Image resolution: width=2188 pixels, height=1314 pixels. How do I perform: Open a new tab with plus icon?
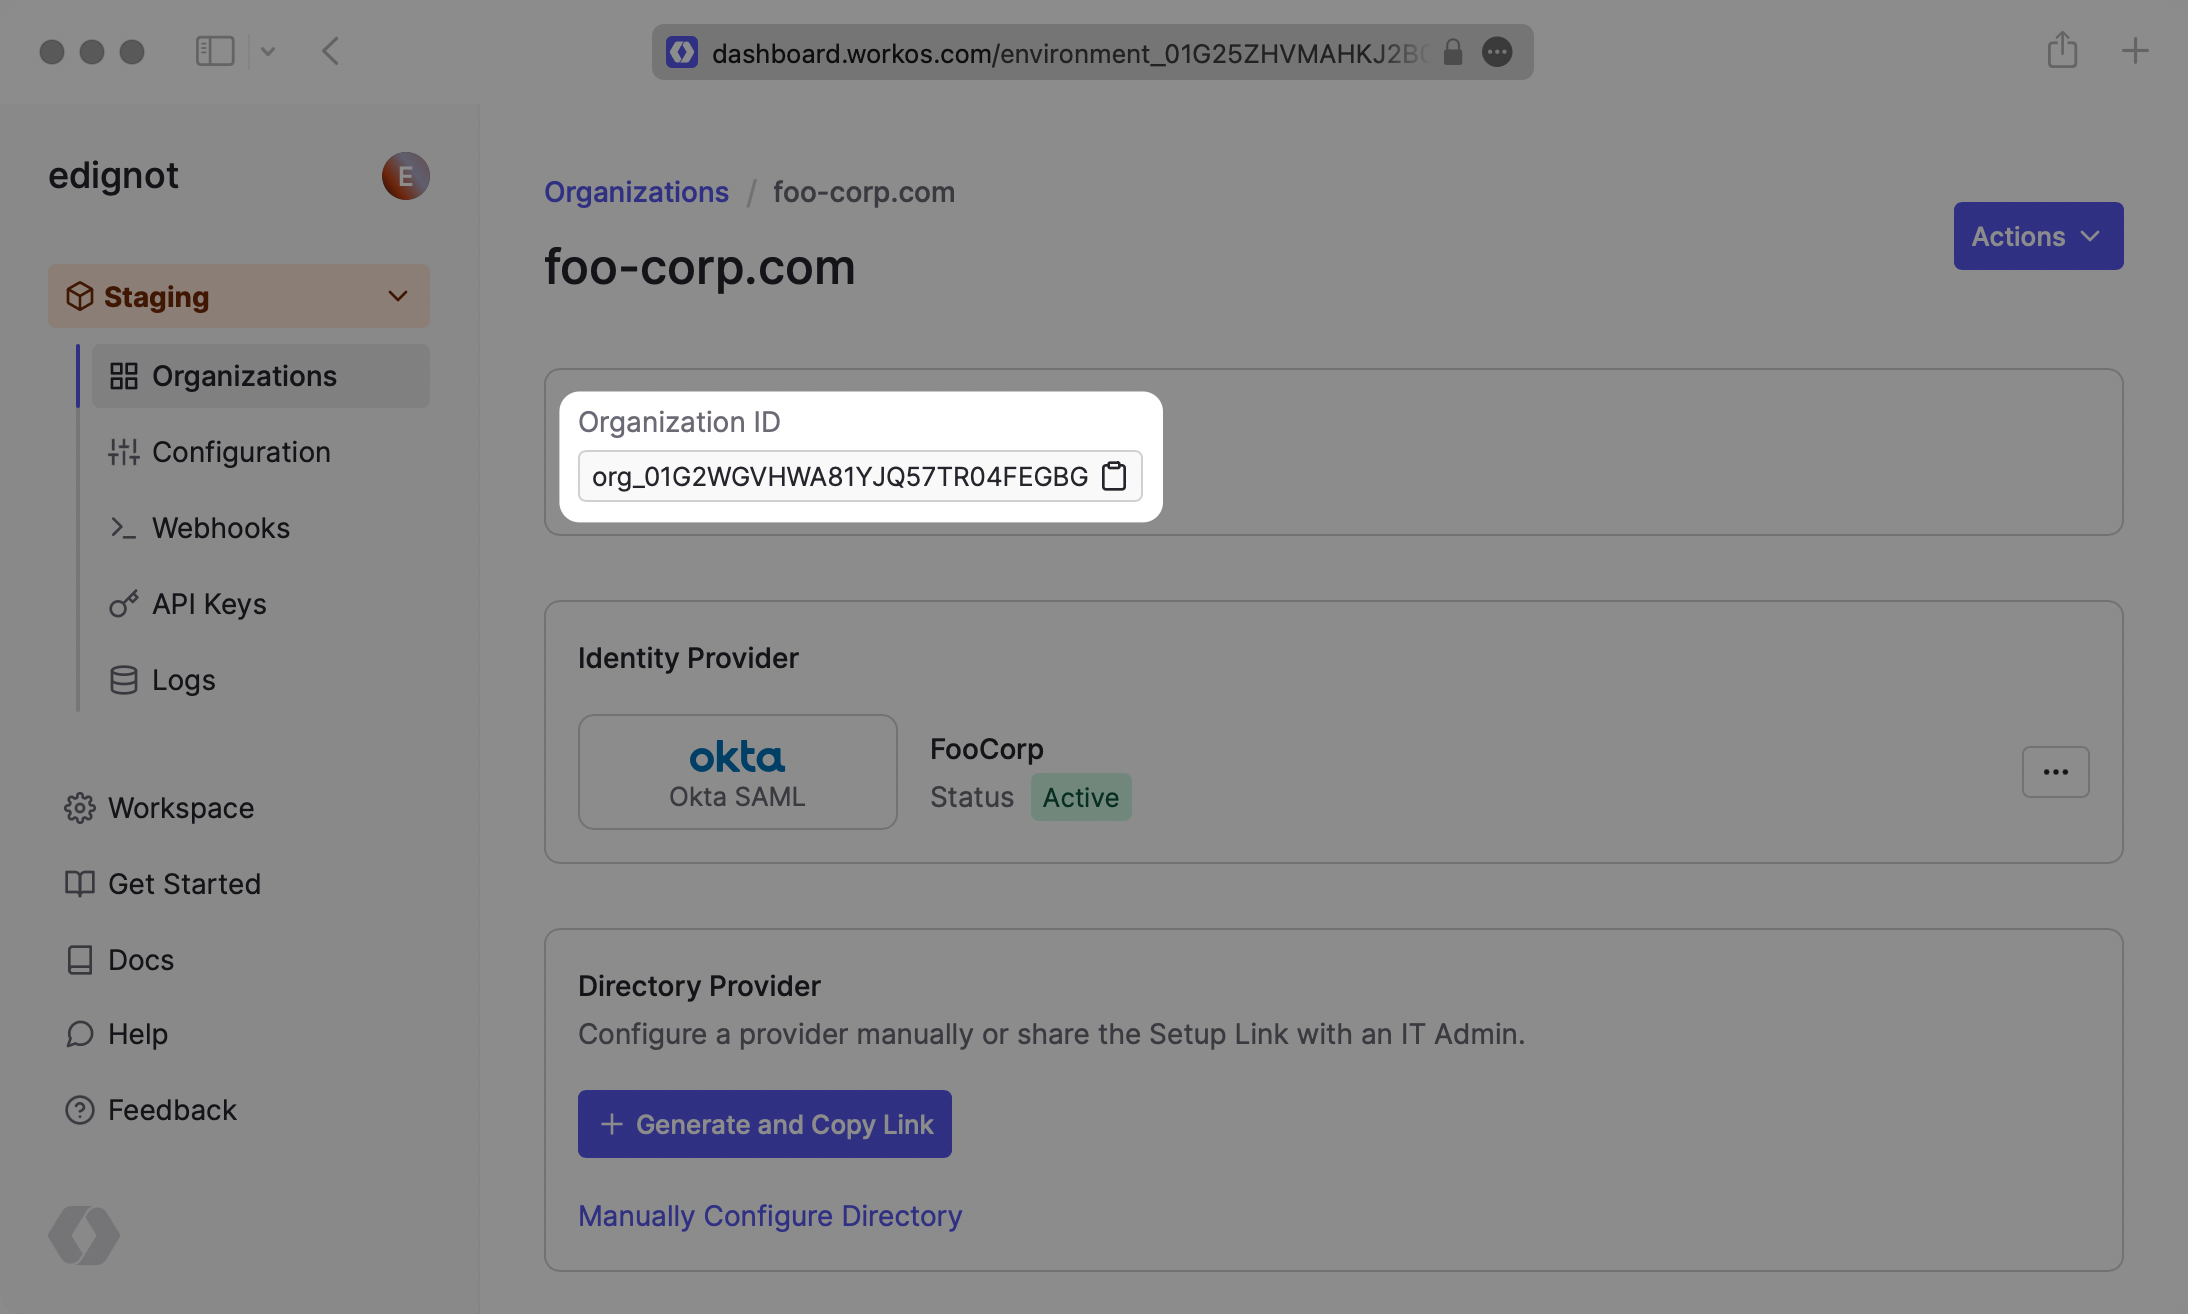[x=2135, y=51]
